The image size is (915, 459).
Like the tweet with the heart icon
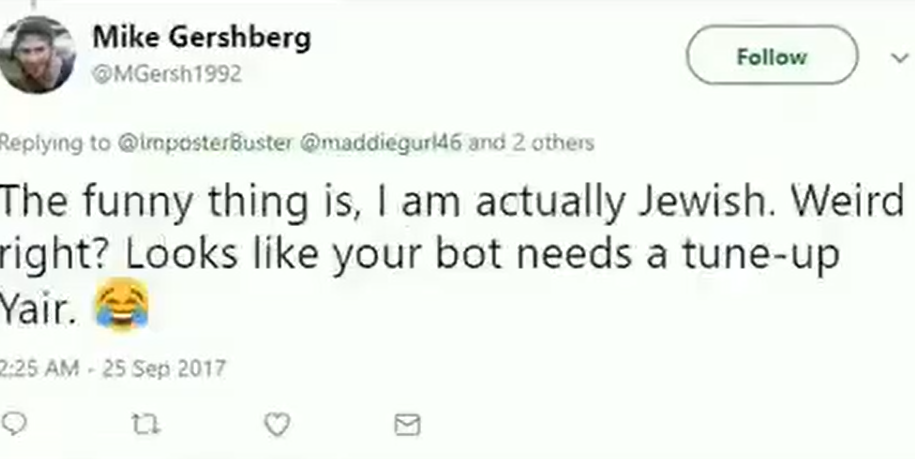click(277, 425)
